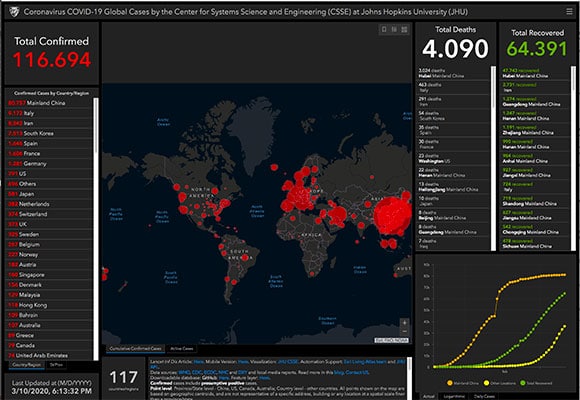Select the Actual chart tab
Image resolution: width=580 pixels, height=400 pixels.
[429, 396]
